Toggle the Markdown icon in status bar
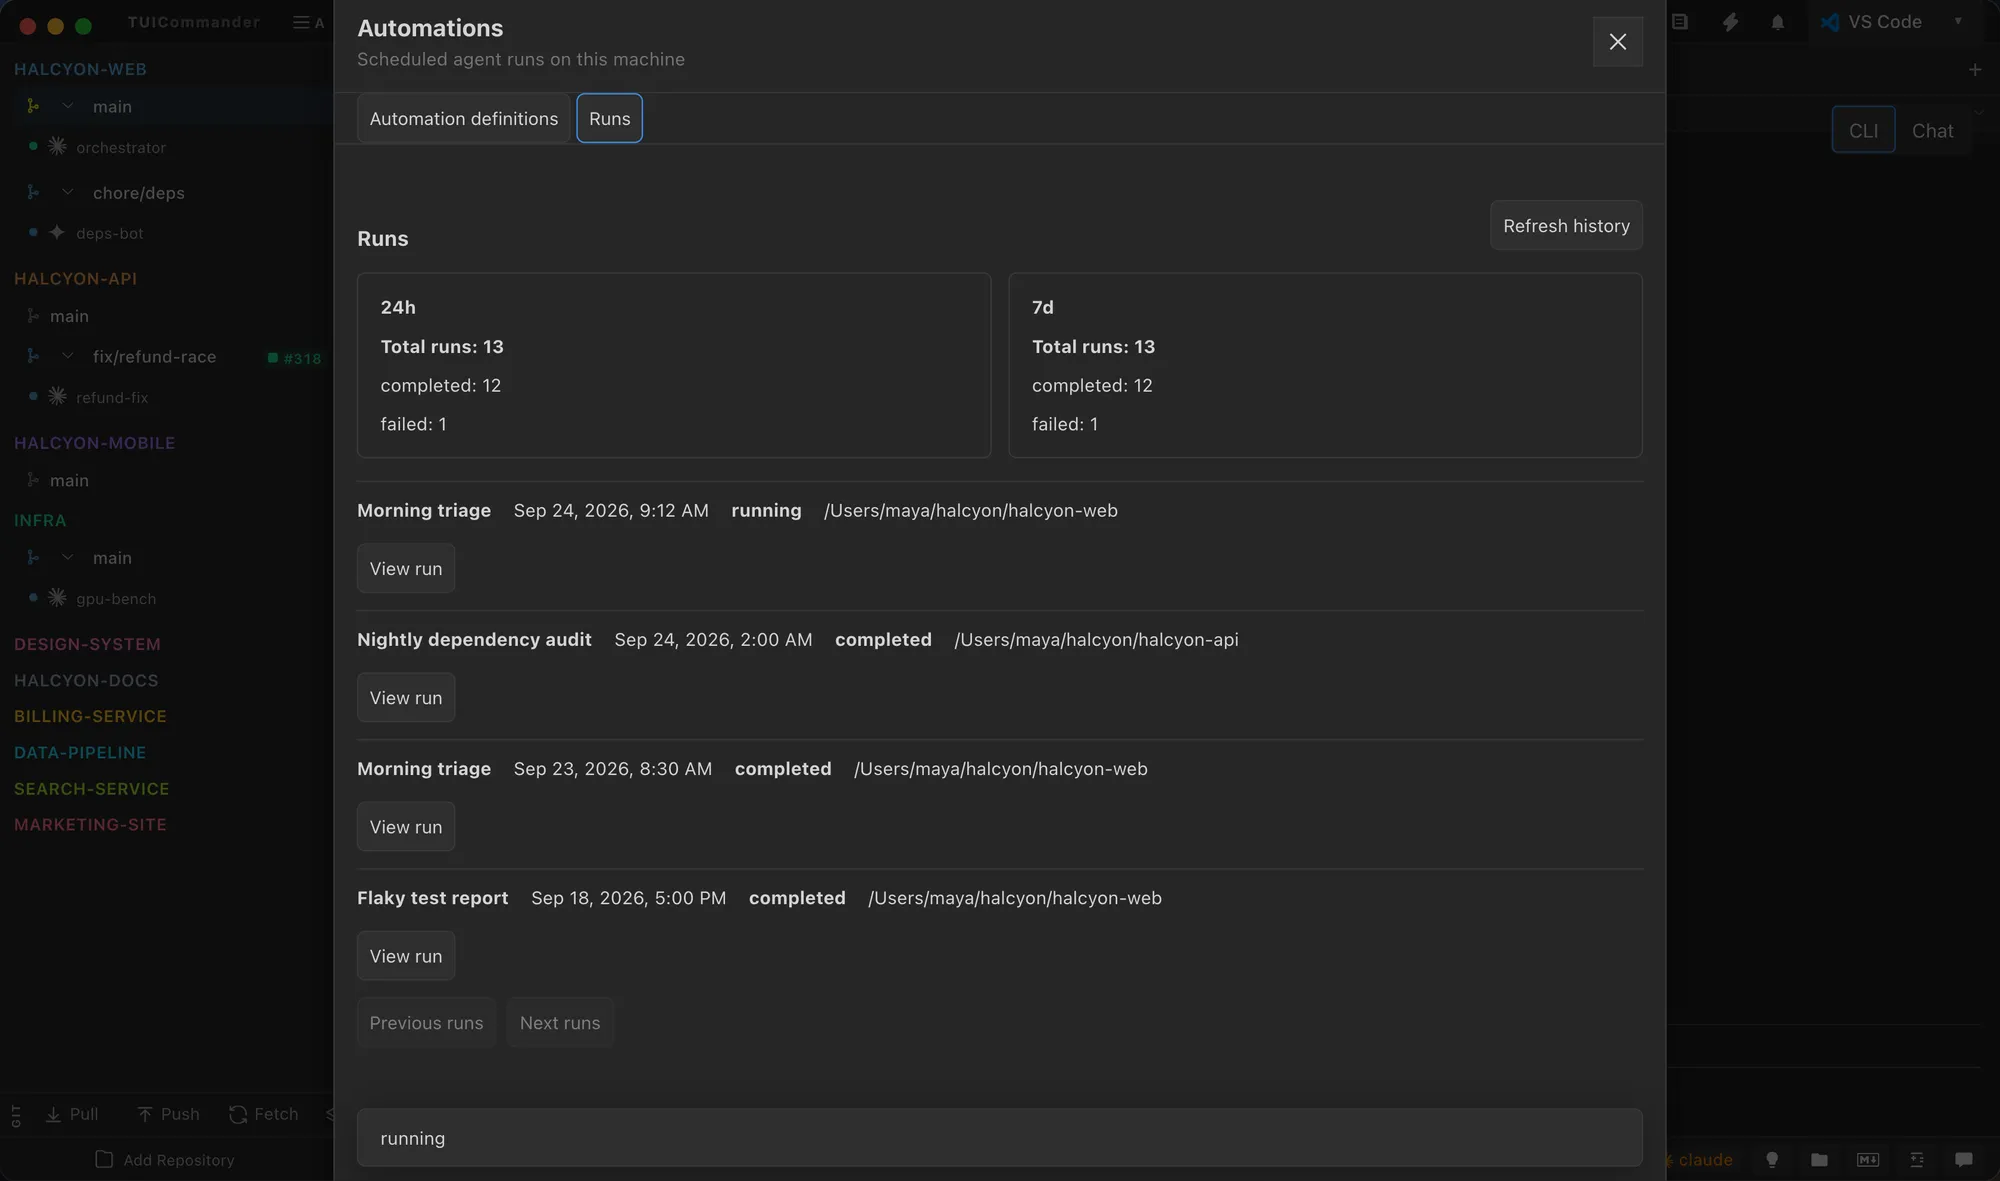This screenshot has width=2000, height=1181. click(x=1868, y=1159)
